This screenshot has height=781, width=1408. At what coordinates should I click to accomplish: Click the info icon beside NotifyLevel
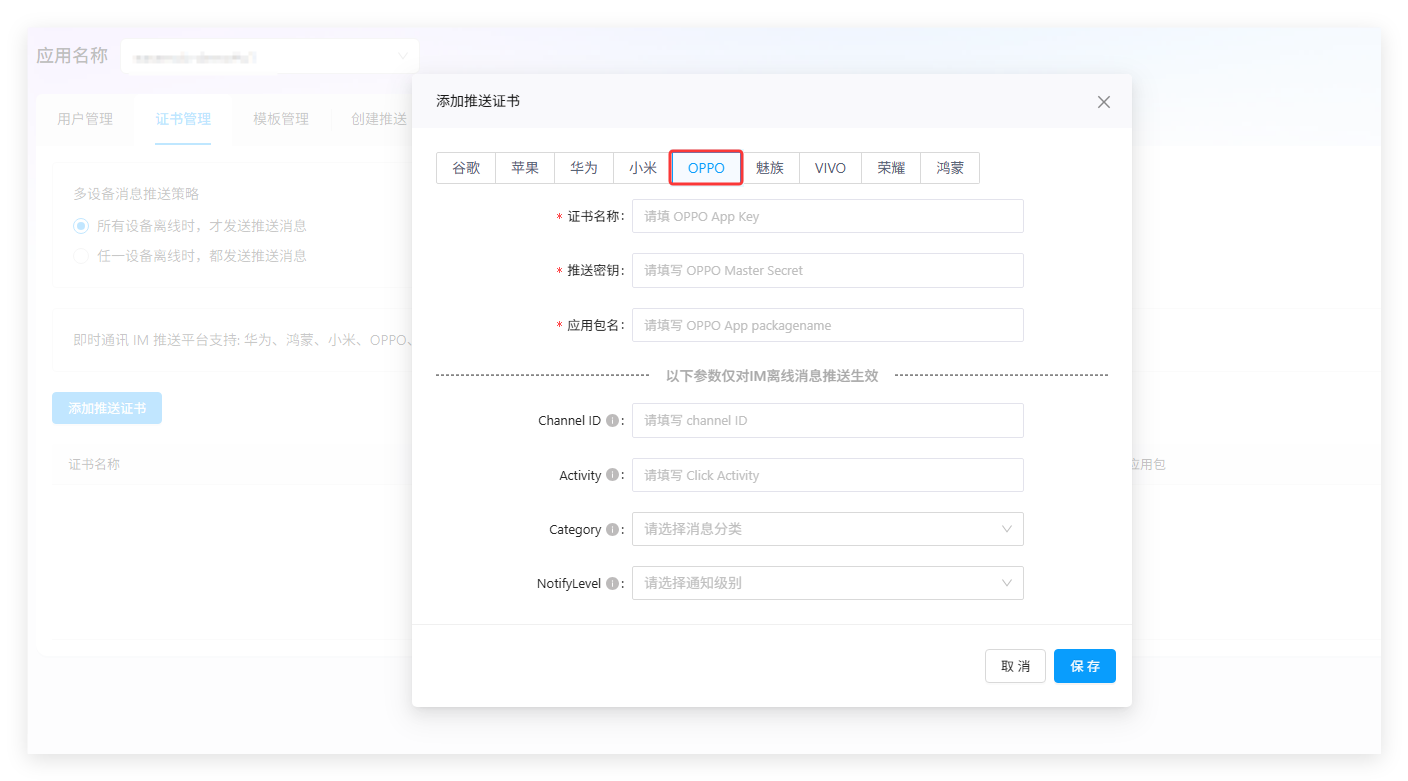[612, 584]
